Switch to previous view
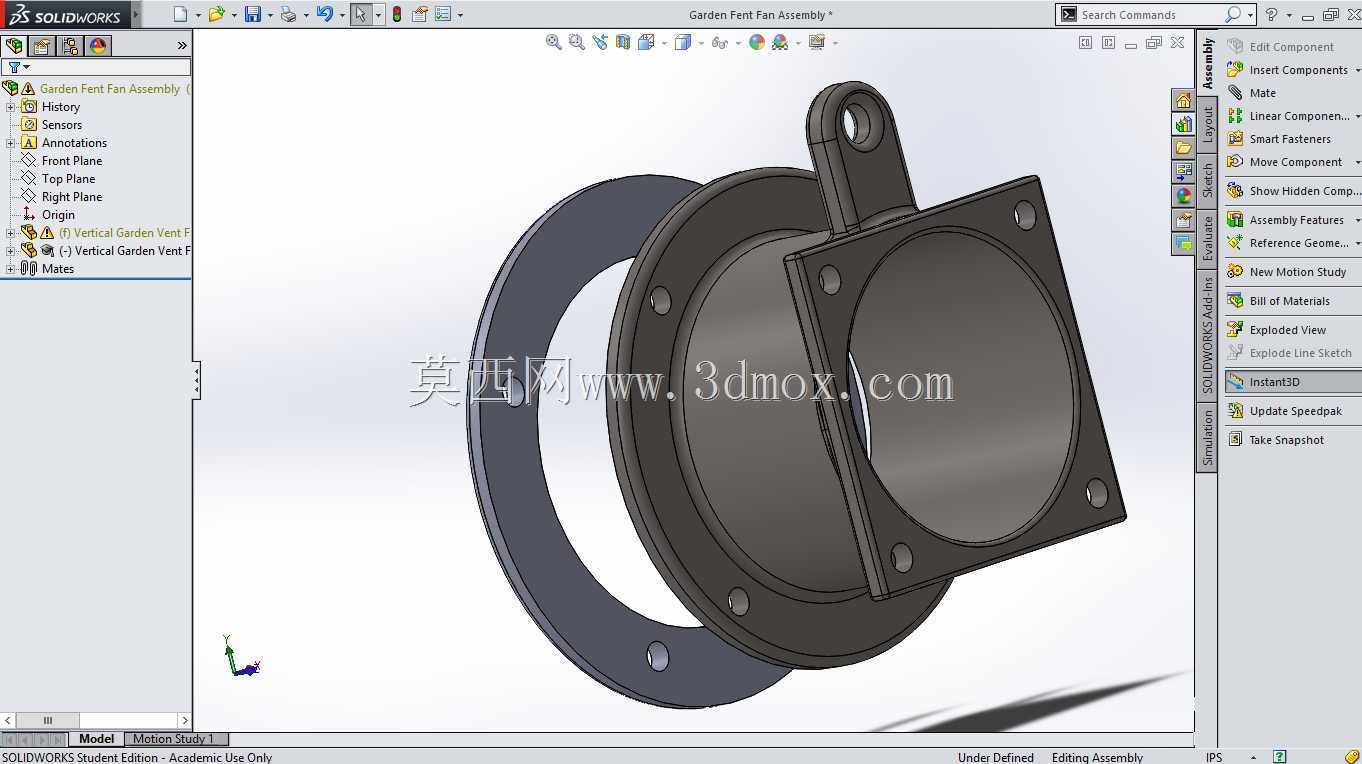The height and width of the screenshot is (764, 1362). [x=600, y=42]
